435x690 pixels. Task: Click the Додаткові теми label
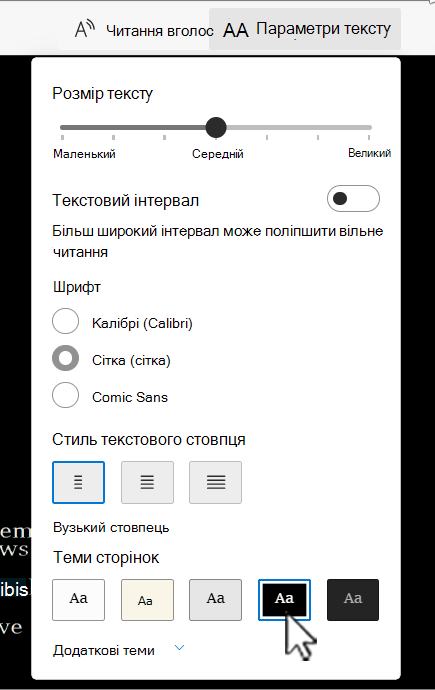point(104,650)
